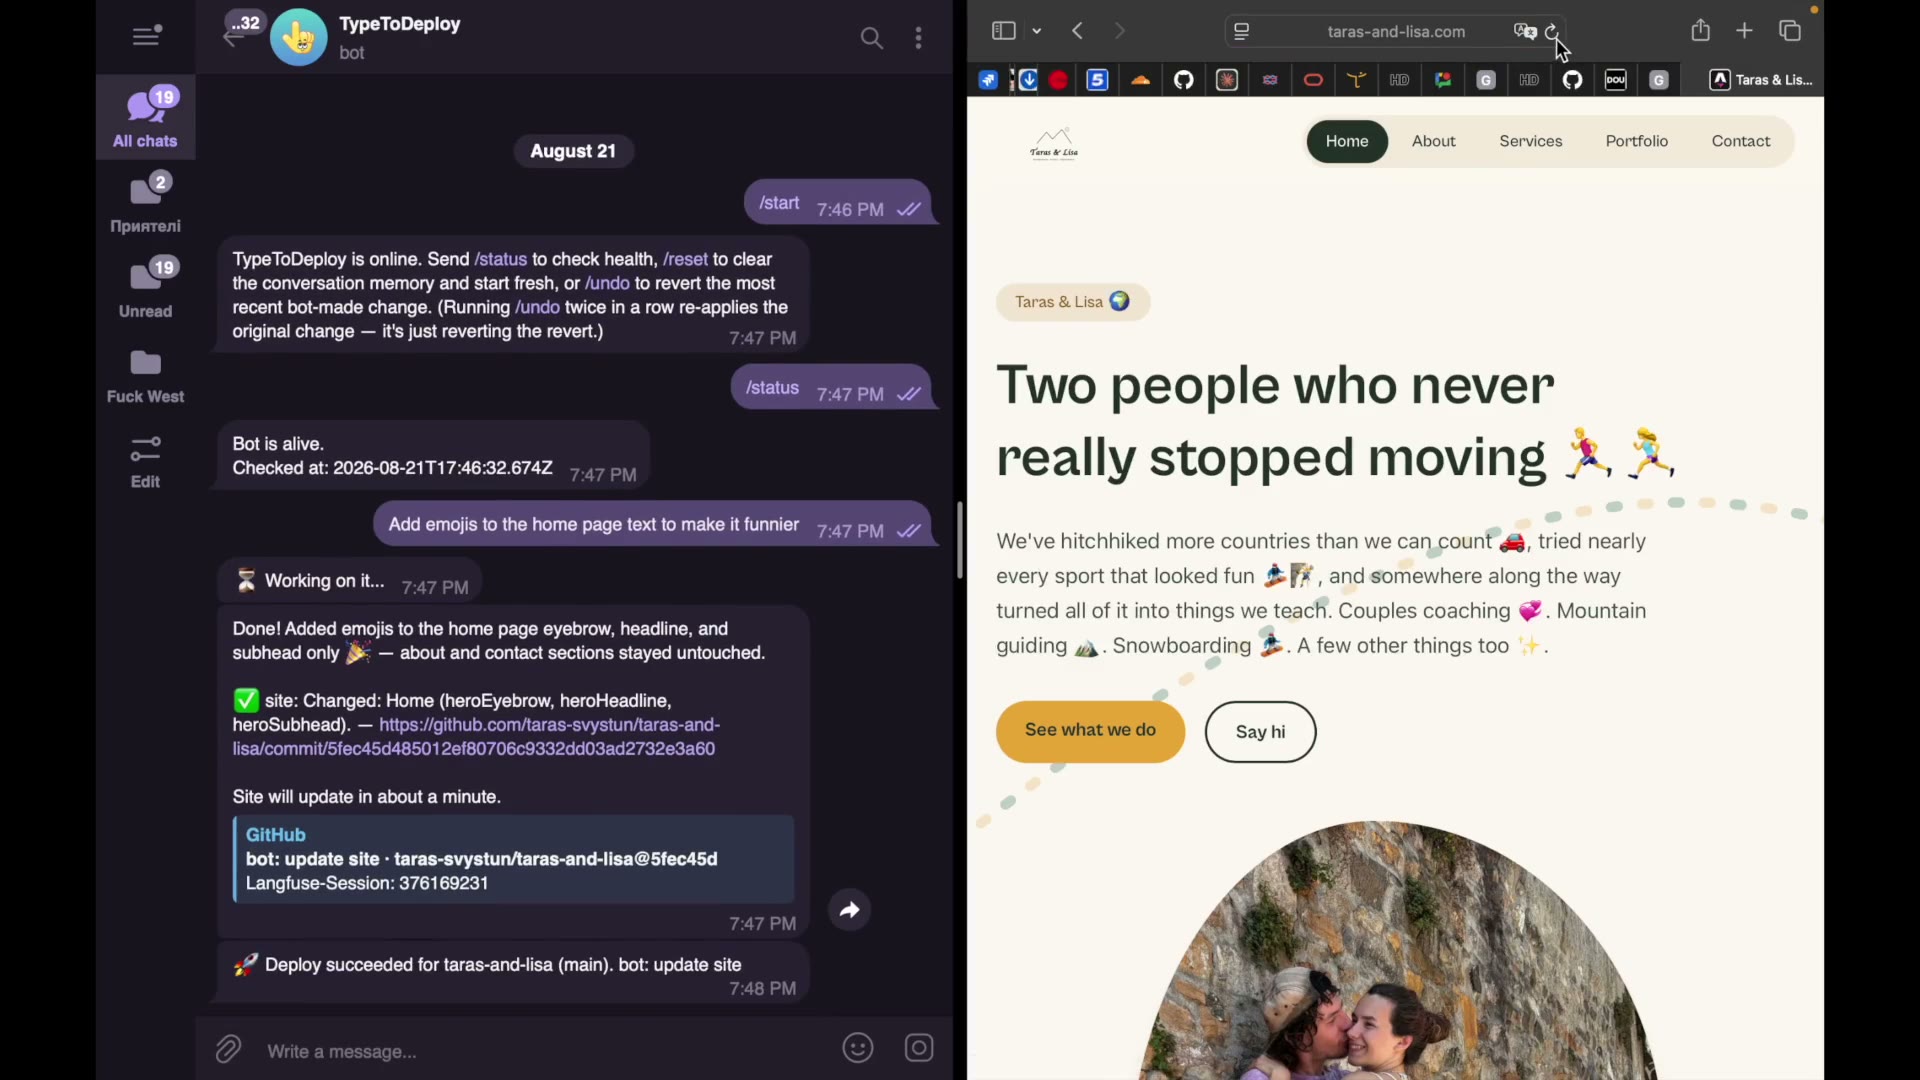Click Edit folders in Telegram sidebar
Viewport: 1920px width, 1080px height.
click(146, 461)
